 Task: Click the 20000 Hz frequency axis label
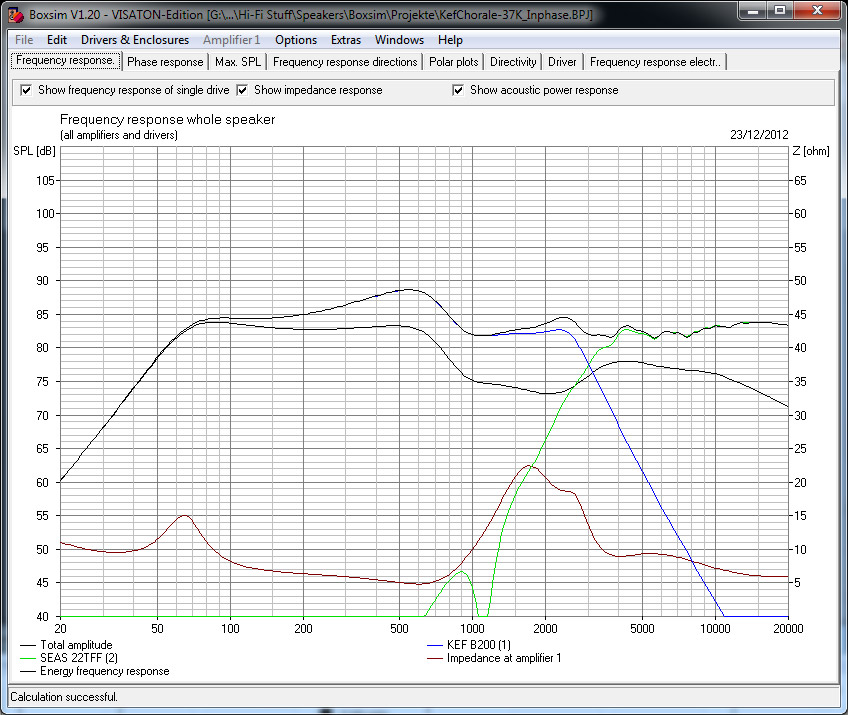click(788, 628)
